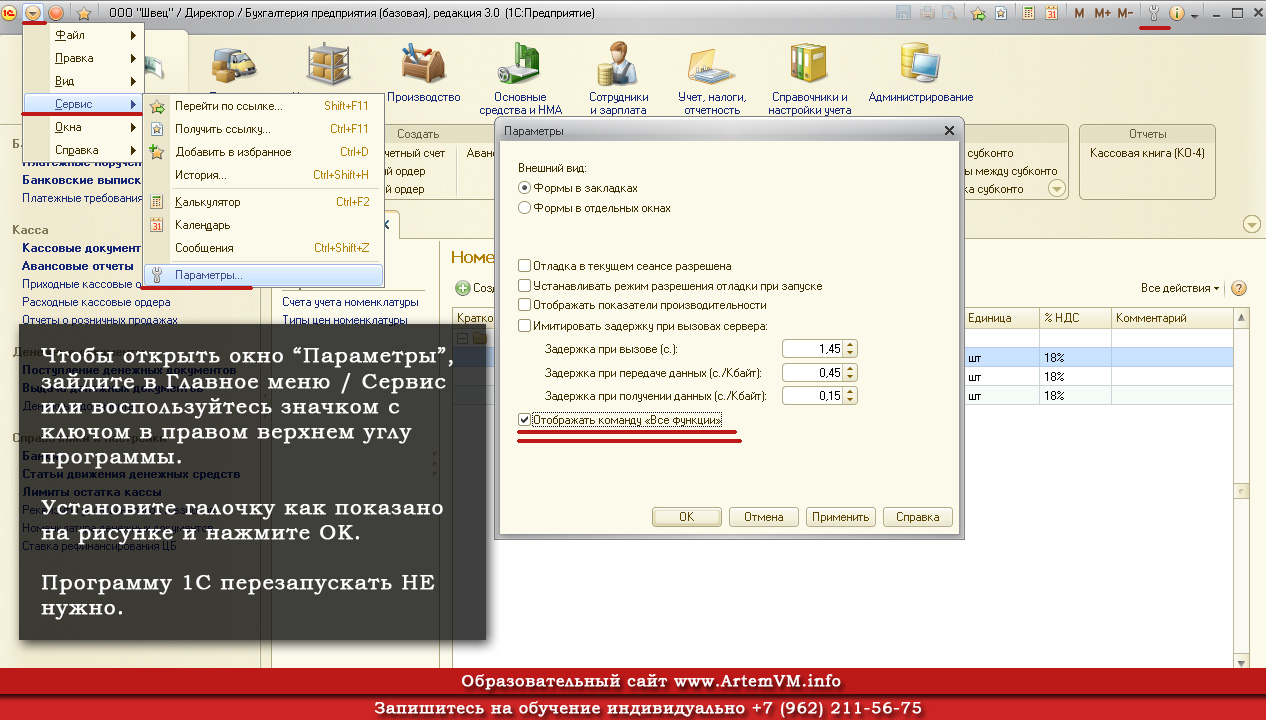Click Отмена in the Параметры dialog

(x=764, y=517)
